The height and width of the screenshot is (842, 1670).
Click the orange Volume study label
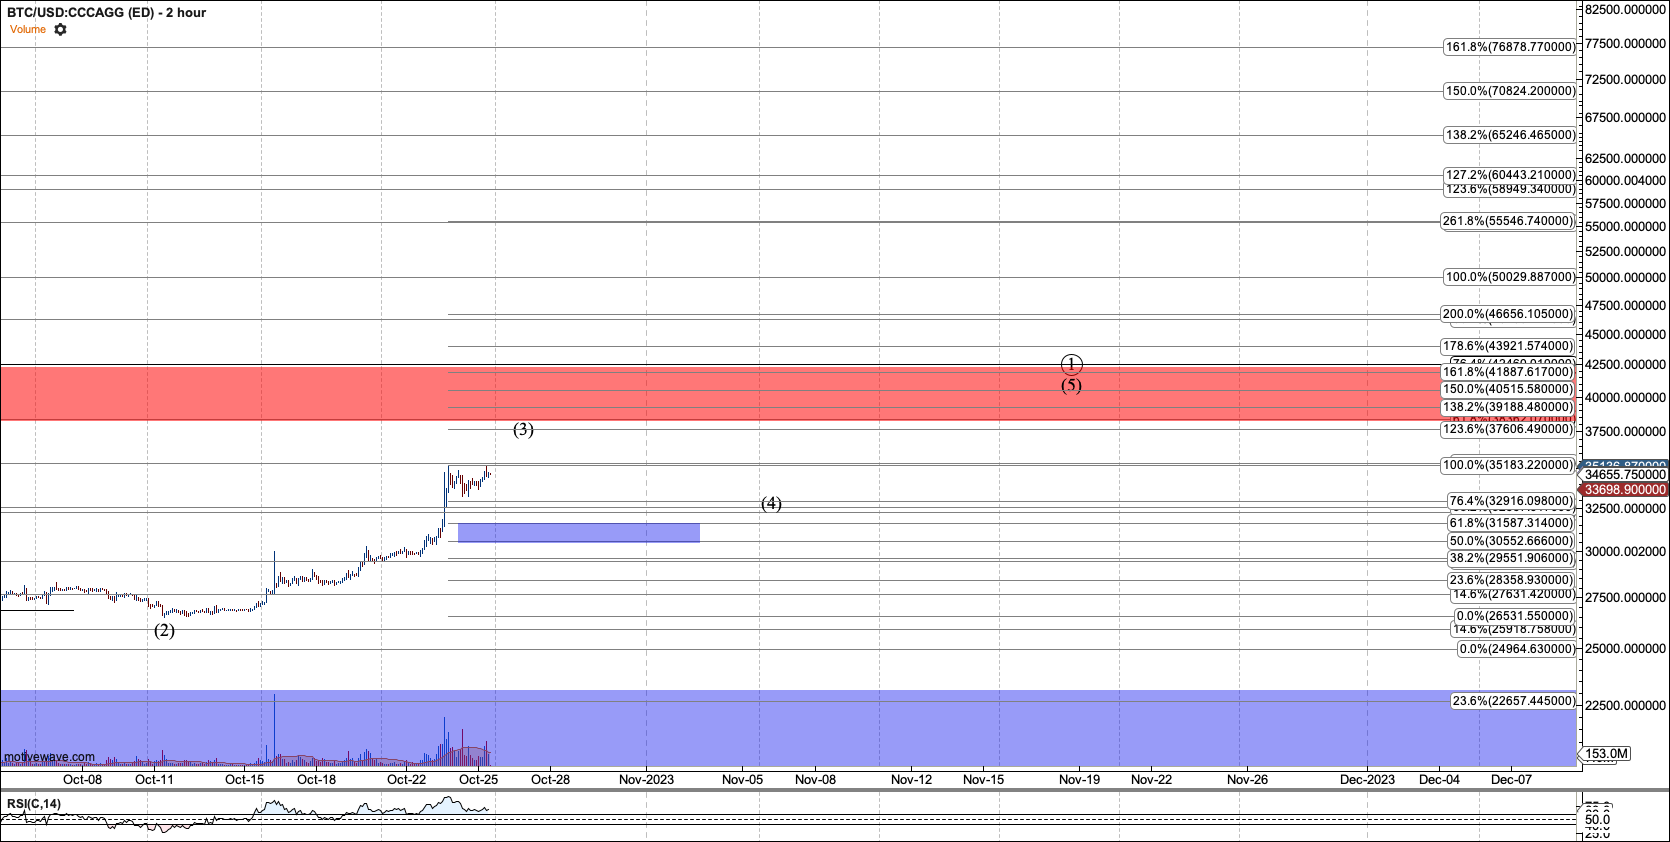(x=28, y=30)
